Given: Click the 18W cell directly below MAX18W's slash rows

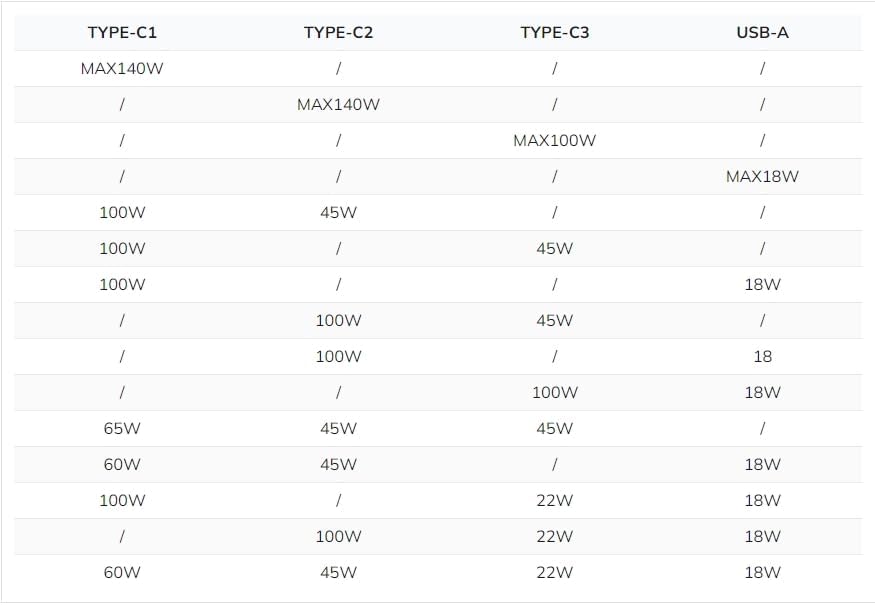Looking at the screenshot, I should 762,285.
